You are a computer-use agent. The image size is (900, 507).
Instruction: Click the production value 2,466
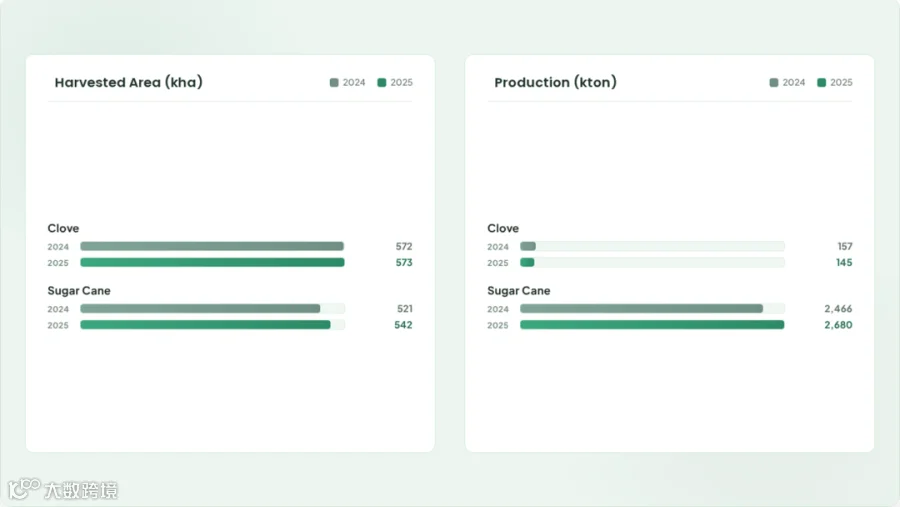[x=839, y=308]
